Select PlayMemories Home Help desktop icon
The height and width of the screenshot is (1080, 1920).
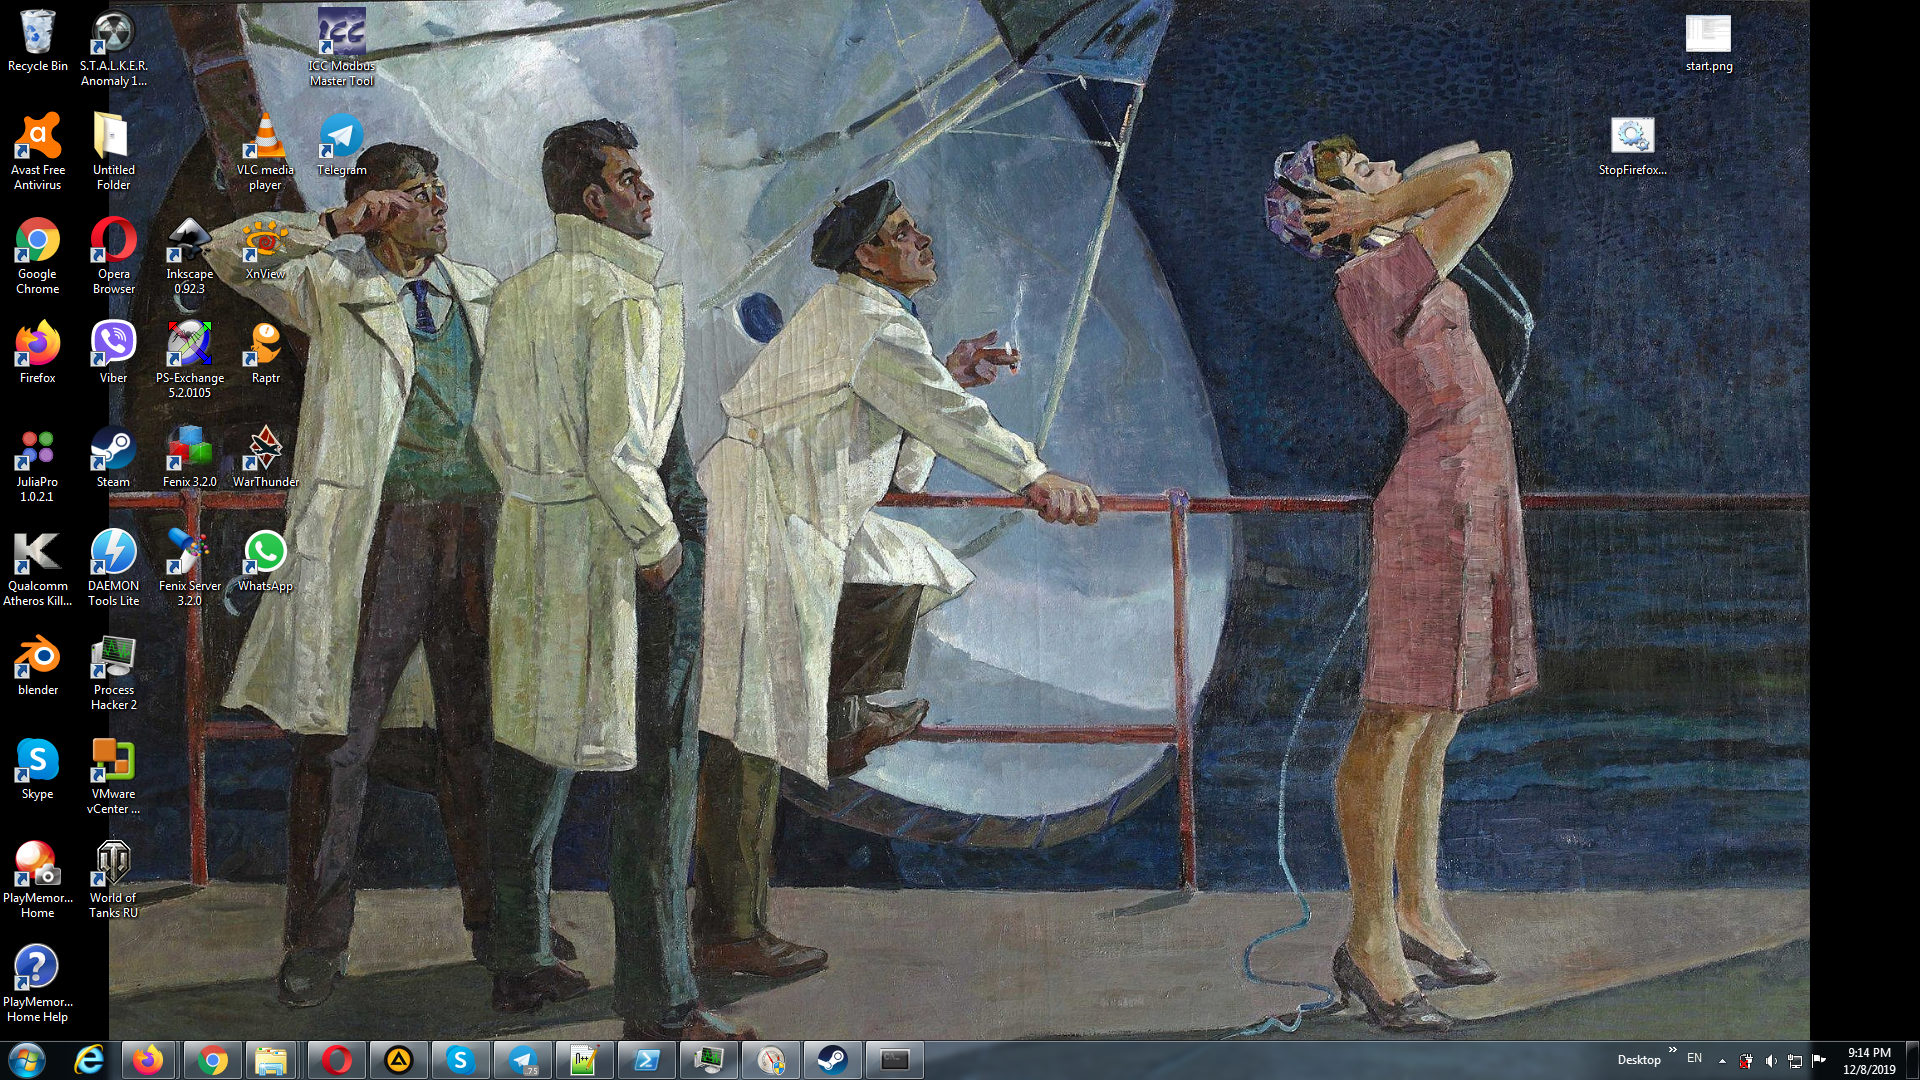[x=37, y=985]
